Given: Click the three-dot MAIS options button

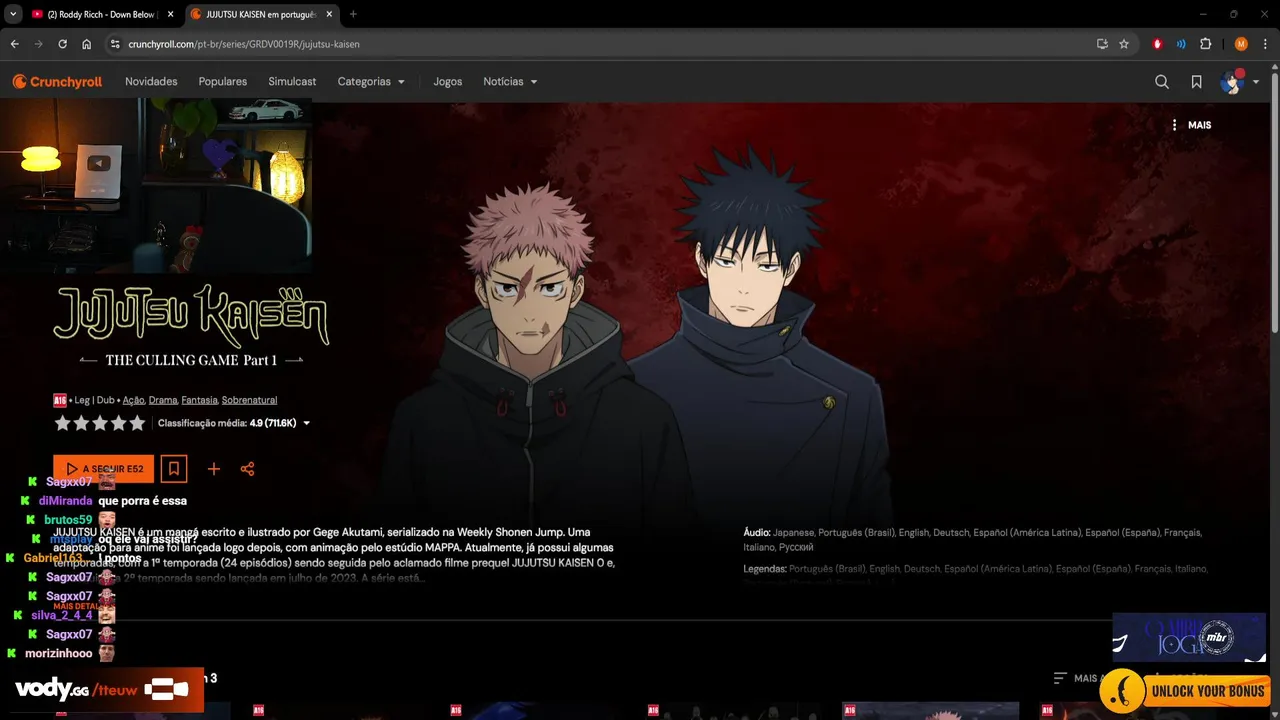Looking at the screenshot, I should click(x=1191, y=125).
